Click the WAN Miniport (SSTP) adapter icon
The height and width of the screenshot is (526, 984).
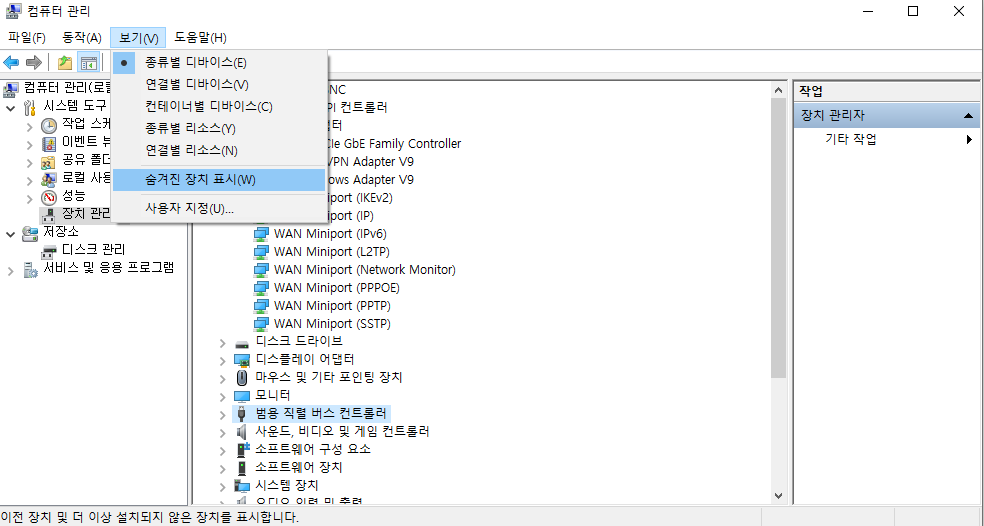click(261, 324)
